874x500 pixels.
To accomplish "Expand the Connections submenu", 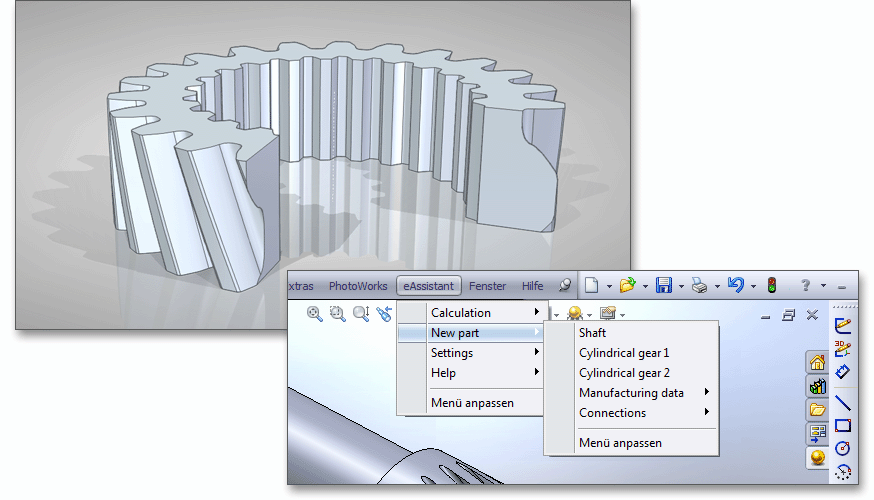I will click(x=612, y=413).
